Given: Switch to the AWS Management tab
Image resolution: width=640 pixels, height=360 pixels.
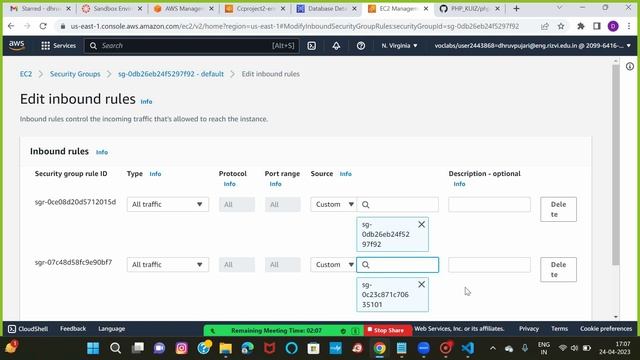Looking at the screenshot, I should click(x=183, y=9).
